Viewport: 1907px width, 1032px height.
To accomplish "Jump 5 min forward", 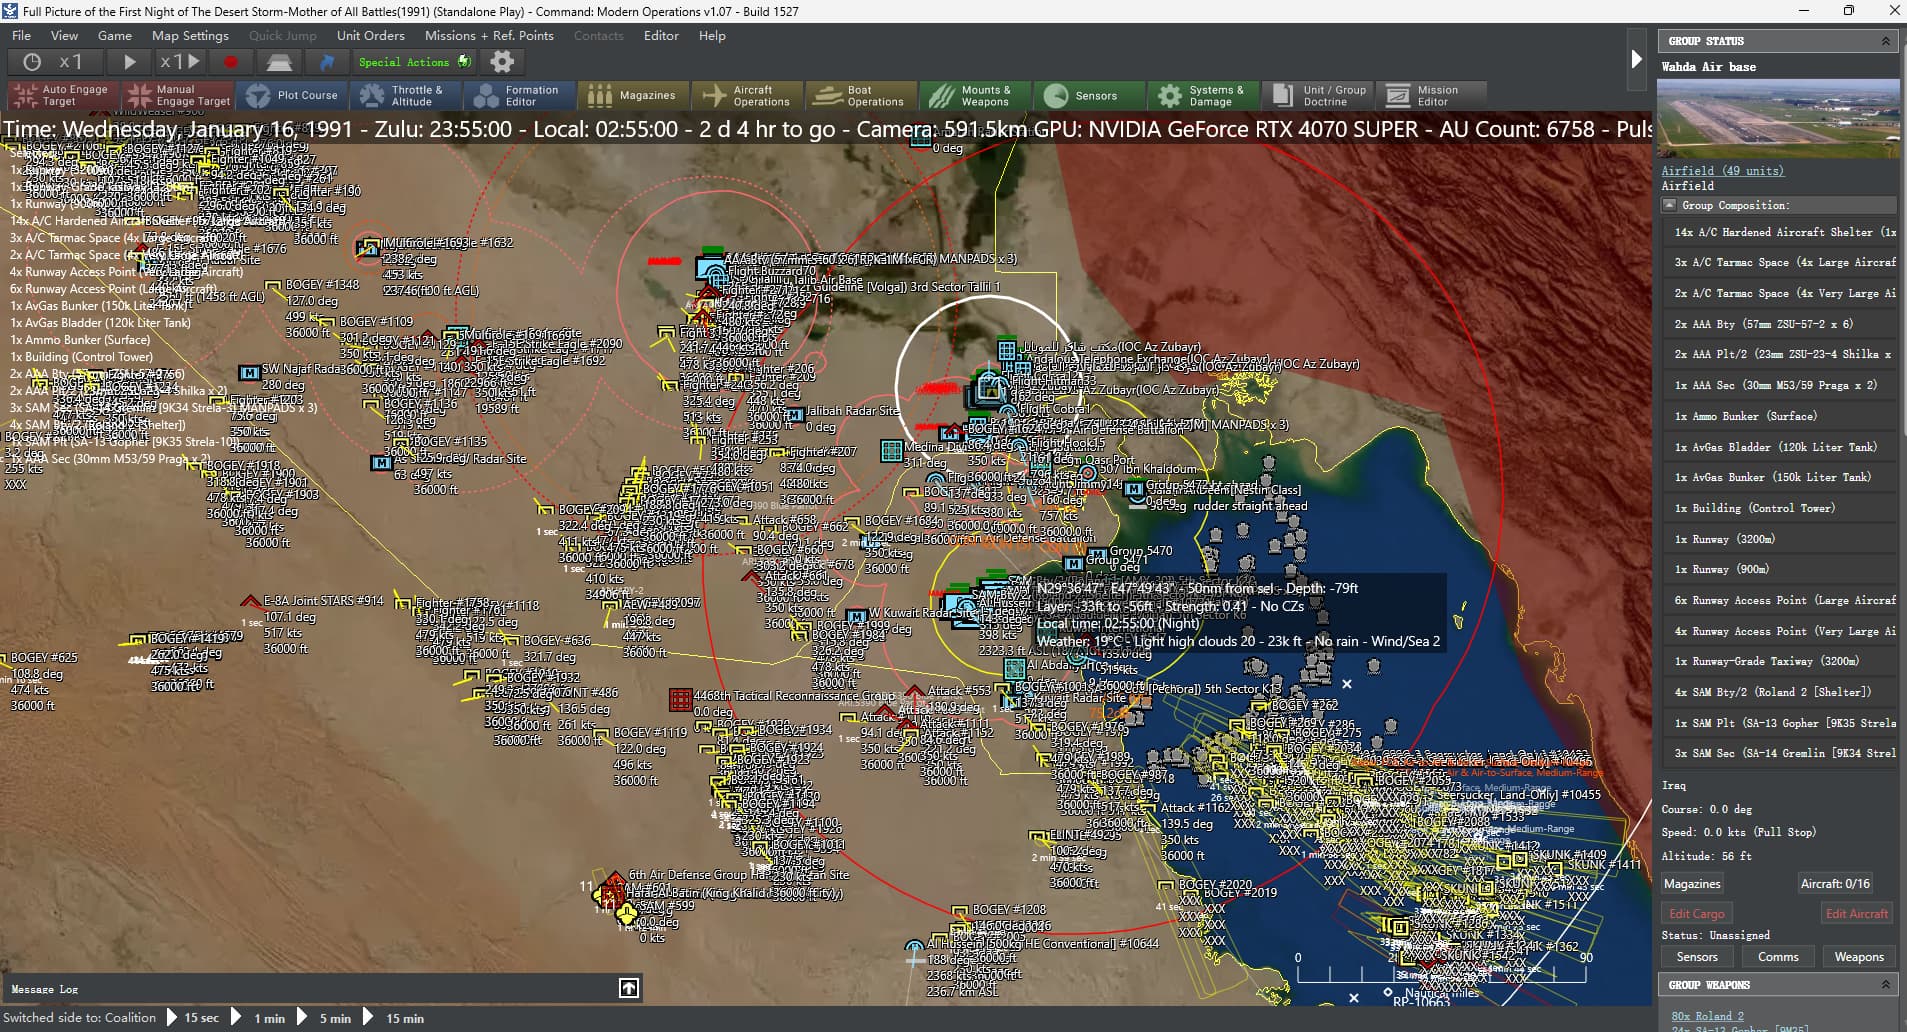I will pyautogui.click(x=325, y=1018).
